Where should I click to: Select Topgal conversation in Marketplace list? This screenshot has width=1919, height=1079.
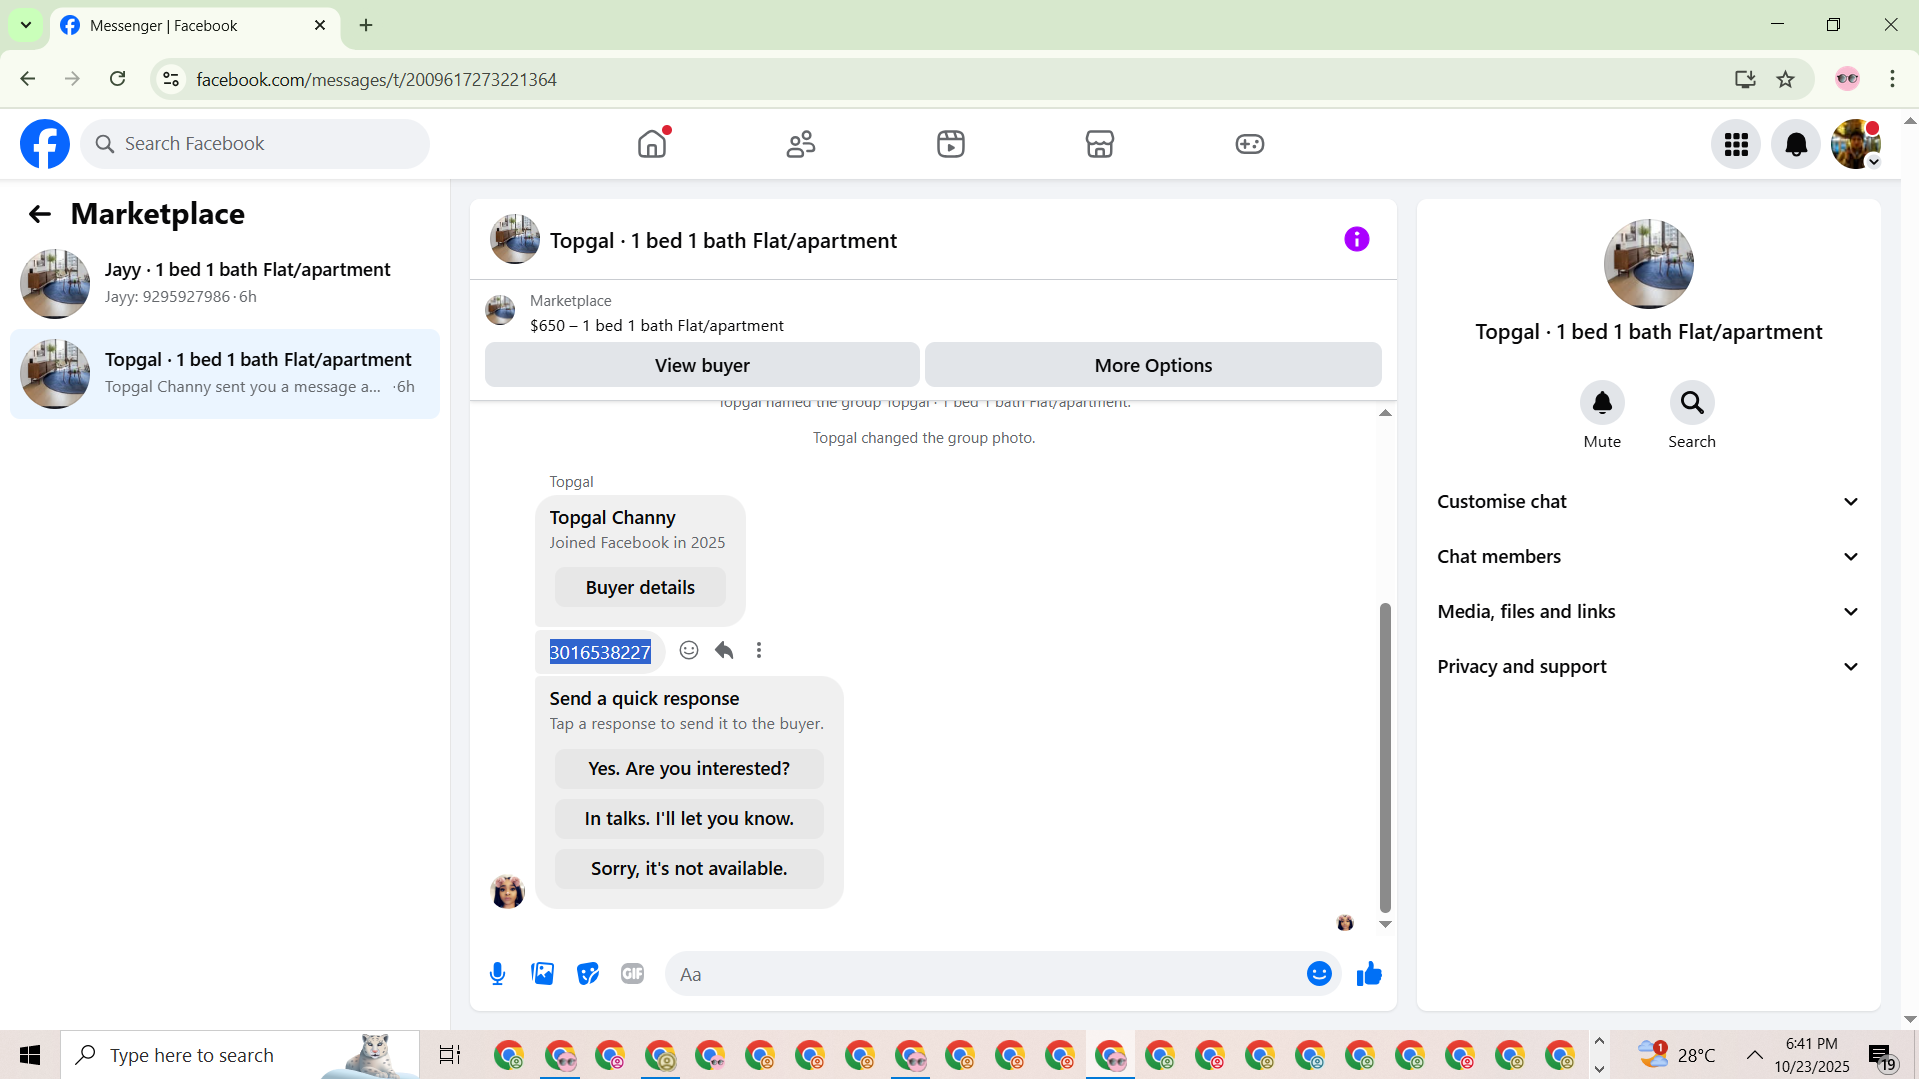click(x=225, y=374)
